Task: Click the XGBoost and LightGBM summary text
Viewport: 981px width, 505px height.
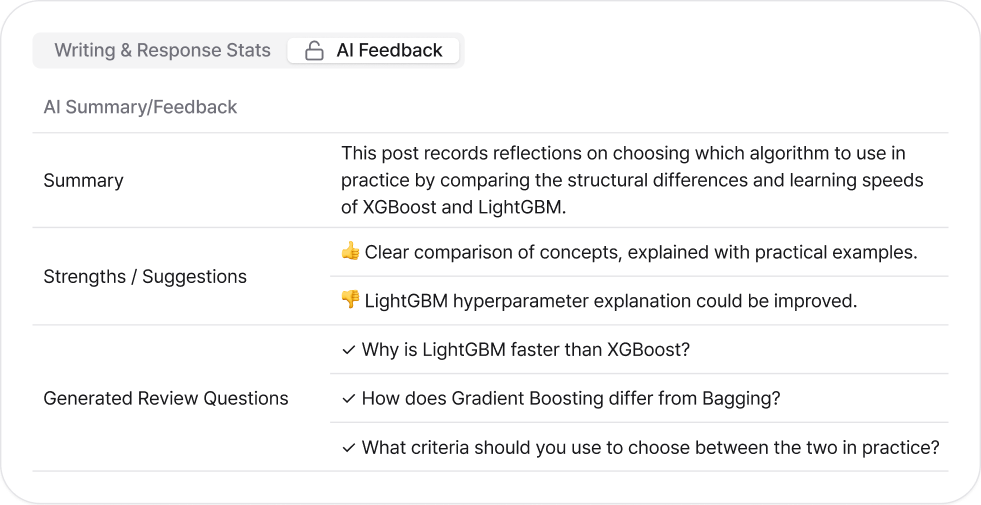Action: pyautogui.click(x=632, y=181)
